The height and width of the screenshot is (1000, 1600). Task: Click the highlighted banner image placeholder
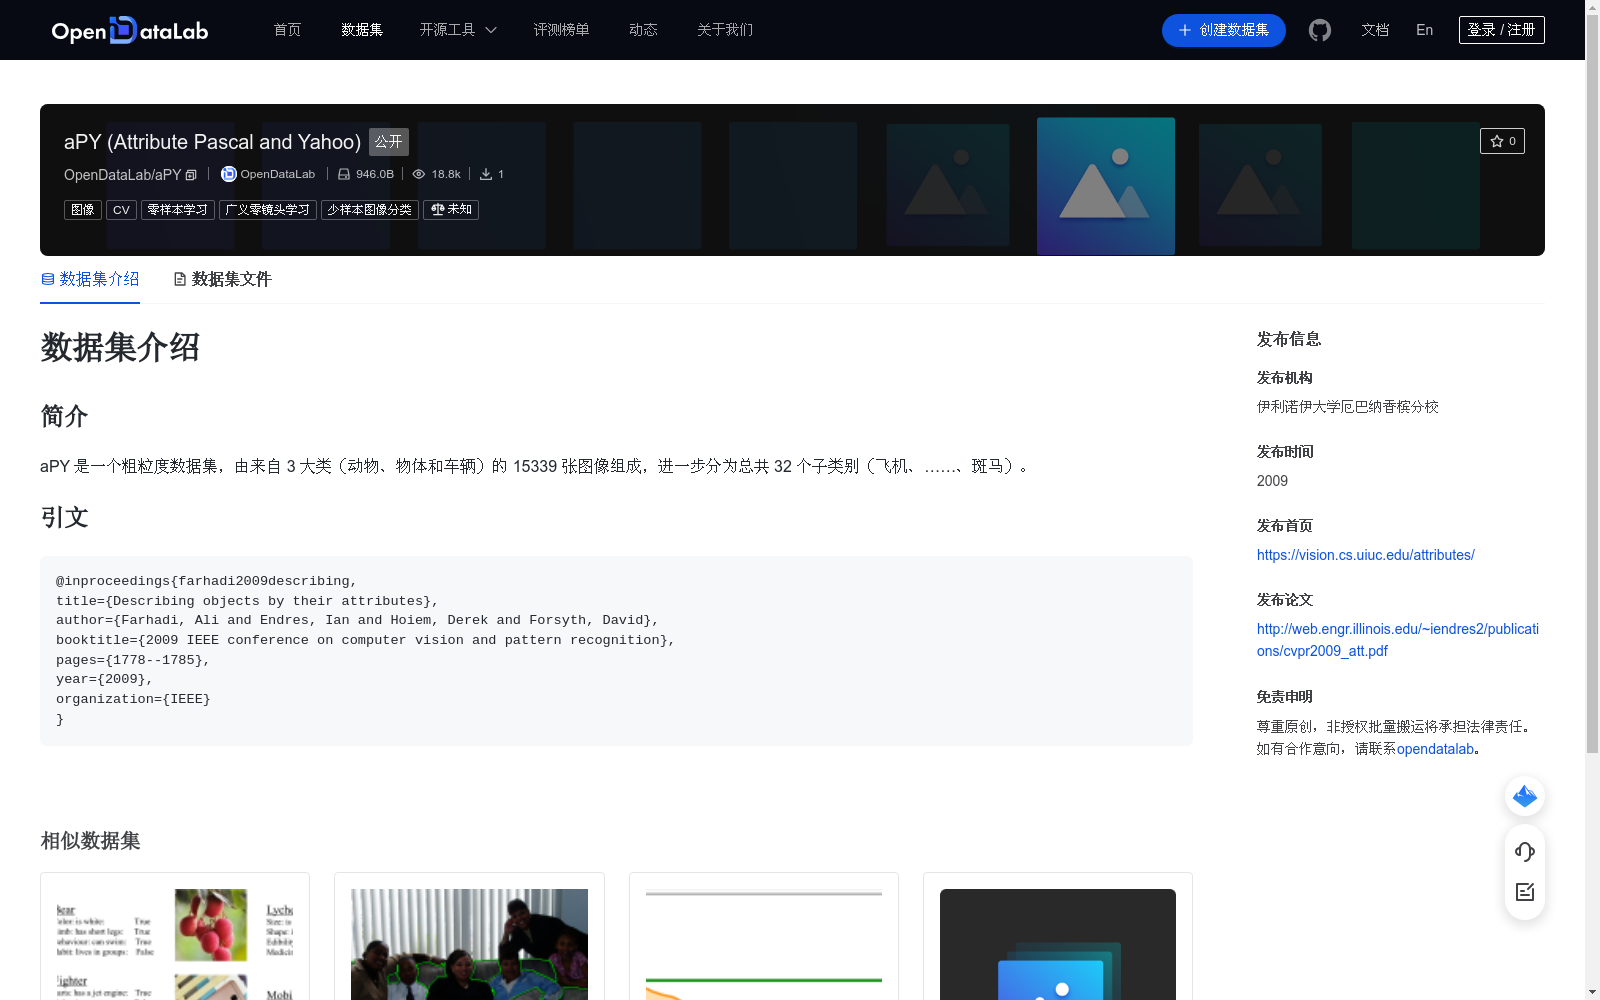click(1106, 186)
